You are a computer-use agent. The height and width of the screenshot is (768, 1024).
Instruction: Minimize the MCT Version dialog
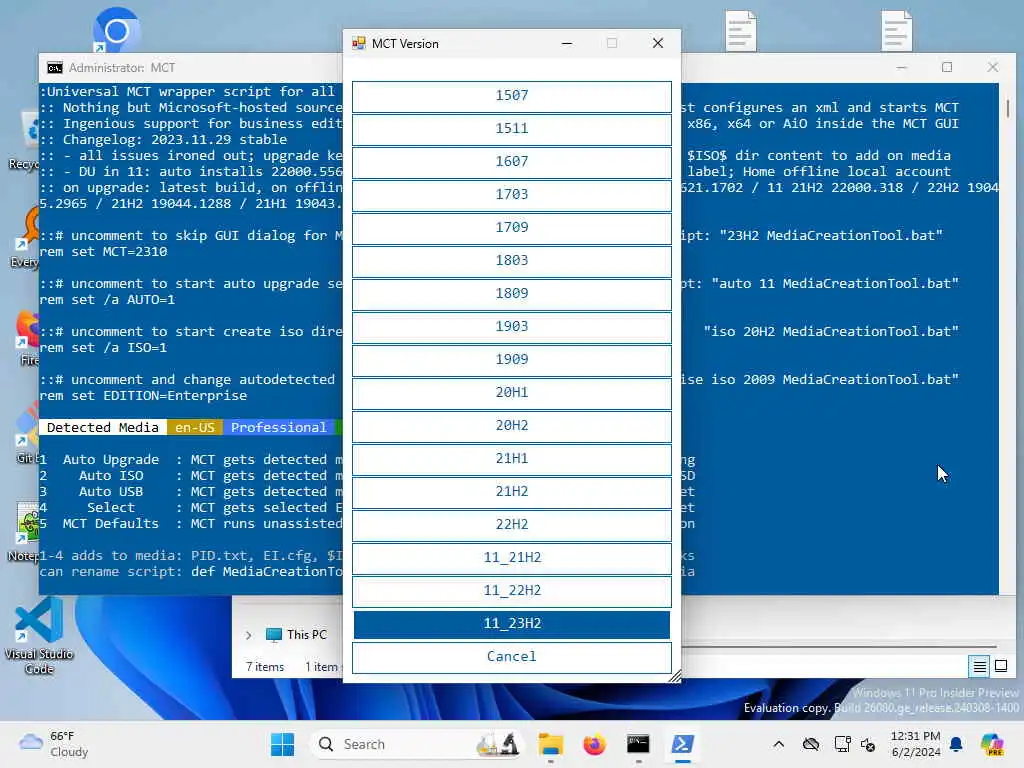567,44
